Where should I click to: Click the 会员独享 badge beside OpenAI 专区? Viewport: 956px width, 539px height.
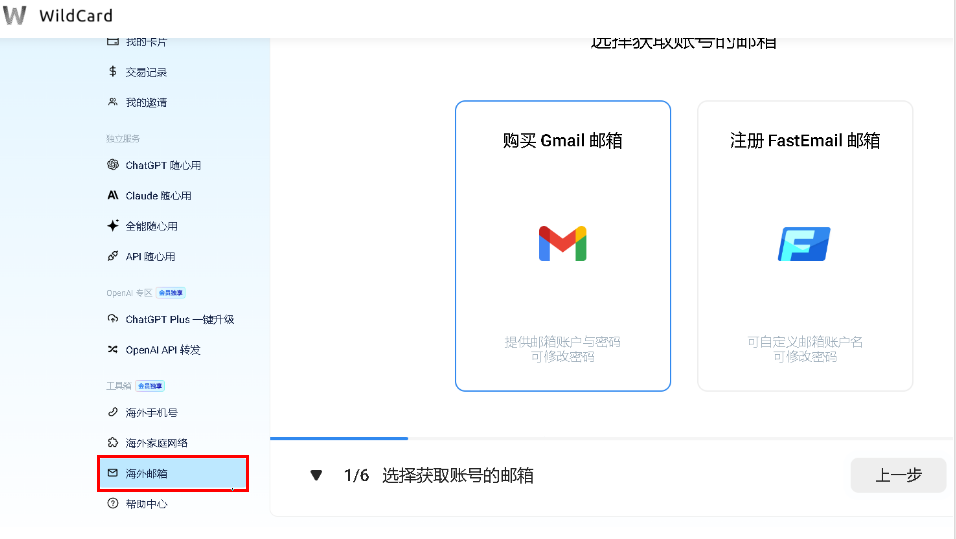tap(171, 293)
